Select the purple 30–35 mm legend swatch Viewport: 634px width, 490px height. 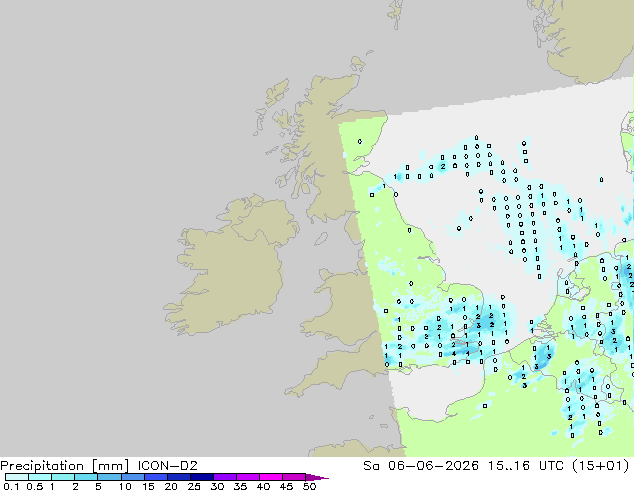[x=224, y=477]
